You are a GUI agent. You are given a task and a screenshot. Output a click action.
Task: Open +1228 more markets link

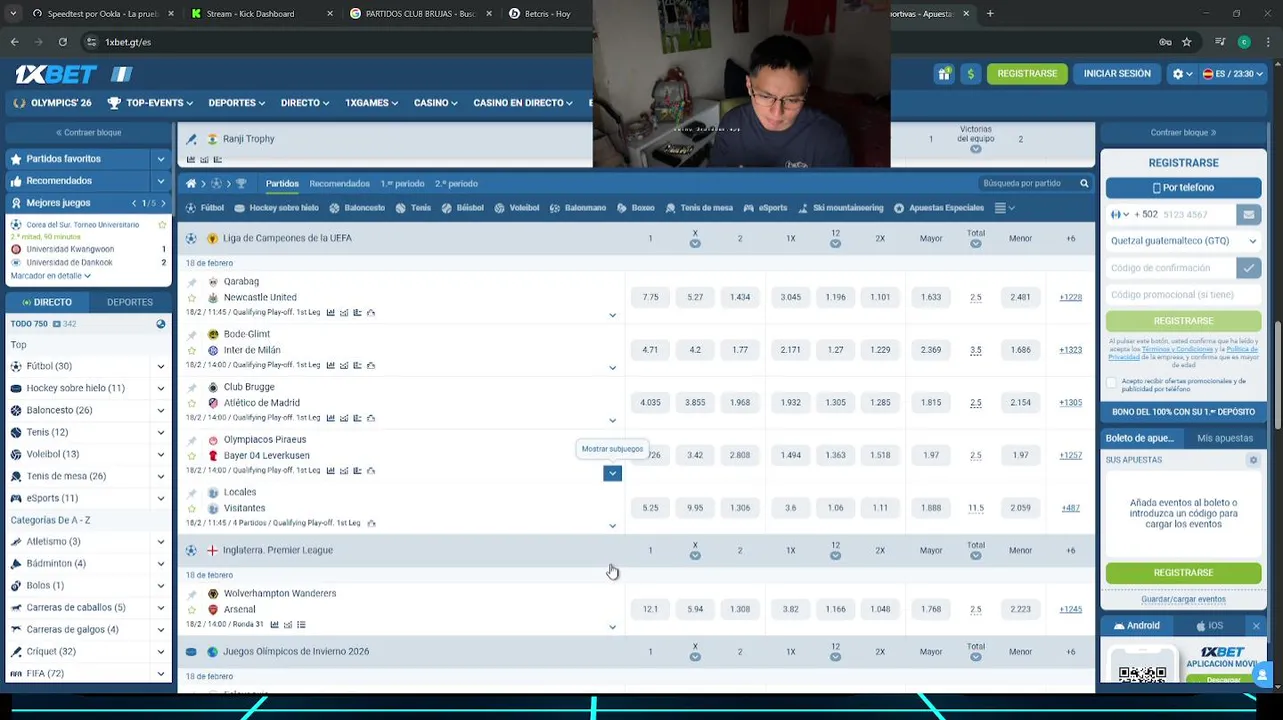(x=1070, y=297)
